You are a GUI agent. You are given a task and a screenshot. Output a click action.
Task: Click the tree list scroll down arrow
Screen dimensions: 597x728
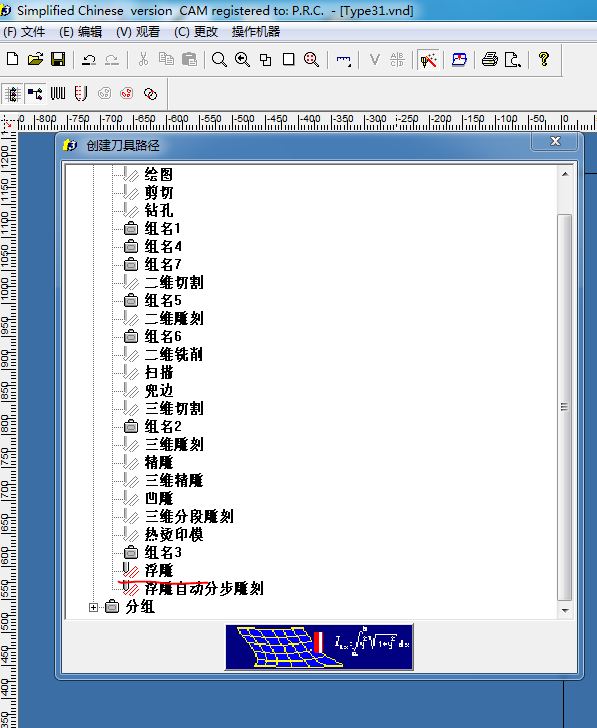tap(565, 610)
